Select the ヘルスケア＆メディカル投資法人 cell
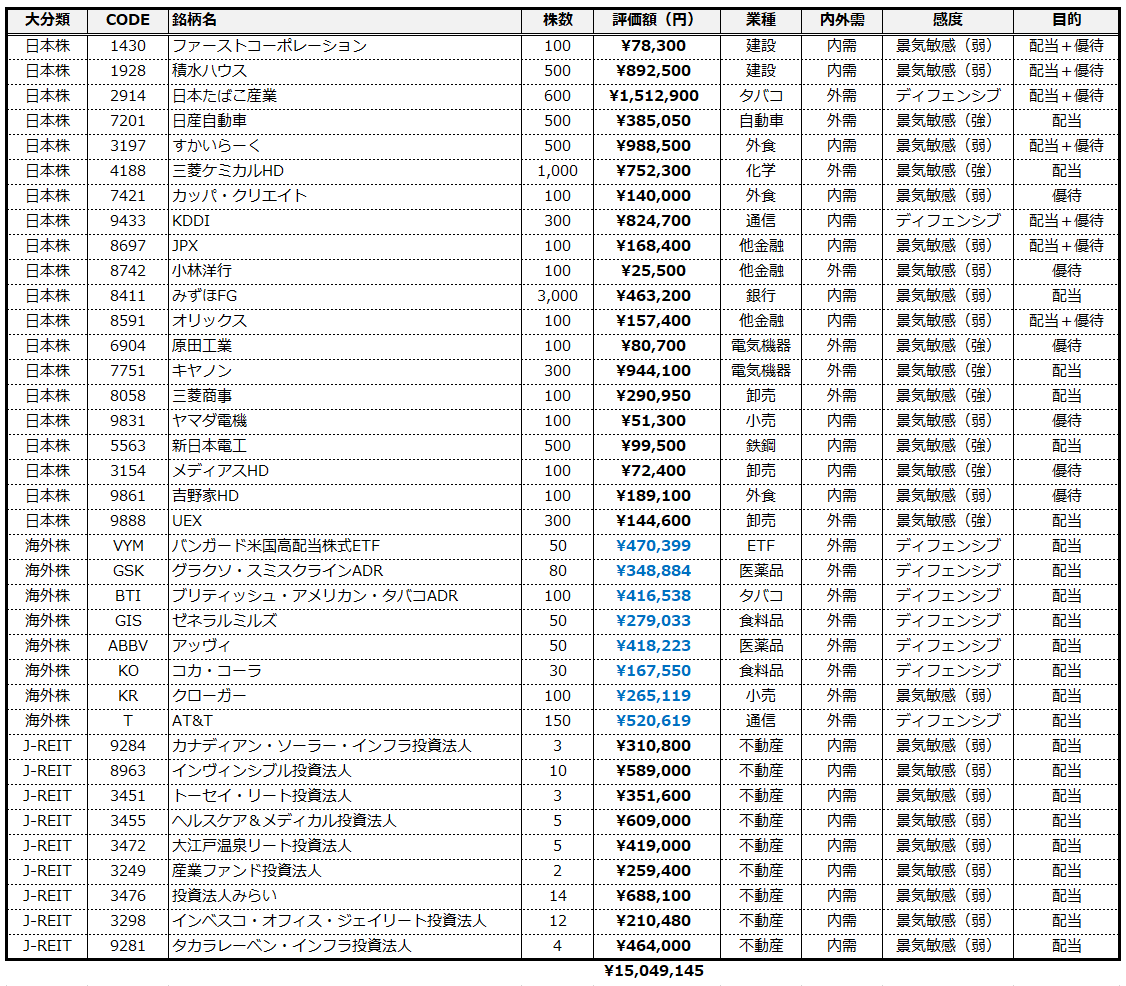This screenshot has width=1126, height=986. pos(345,821)
